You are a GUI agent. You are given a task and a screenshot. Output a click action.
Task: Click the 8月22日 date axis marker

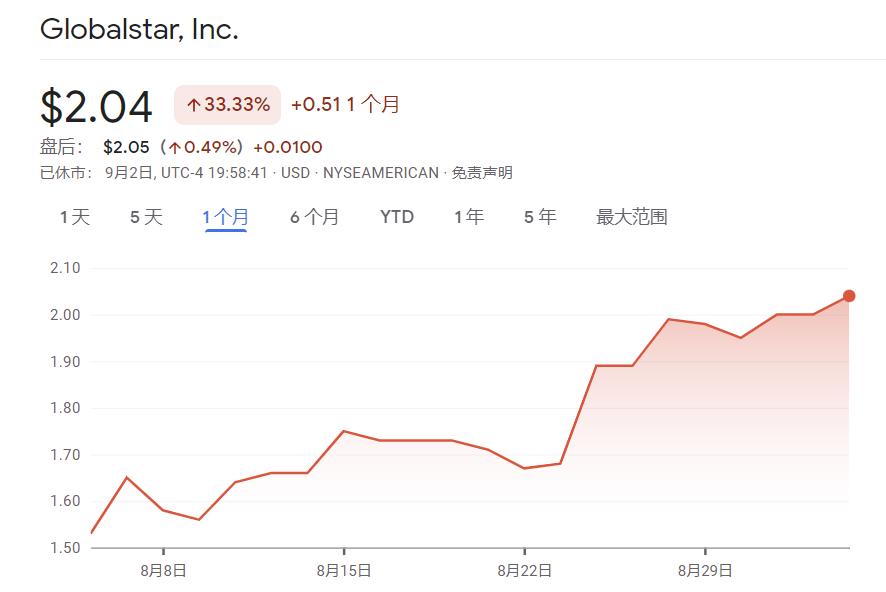pos(524,571)
